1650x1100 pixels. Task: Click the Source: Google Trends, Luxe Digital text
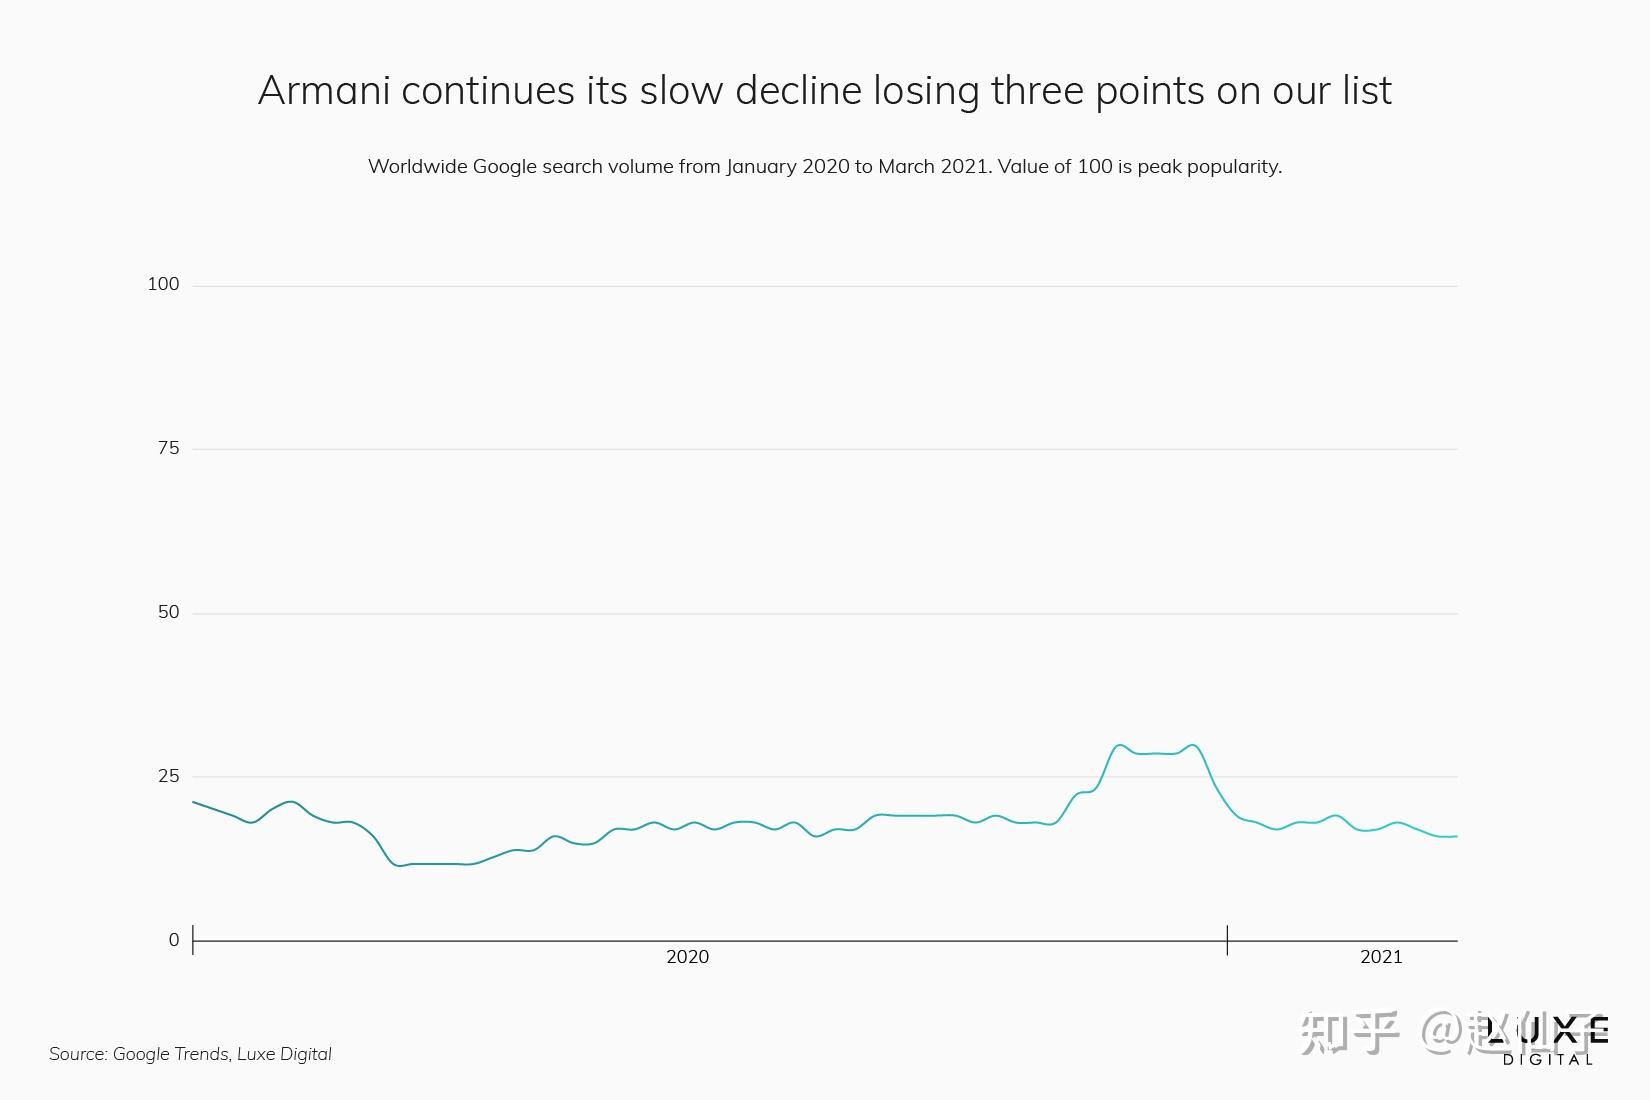pos(190,1054)
